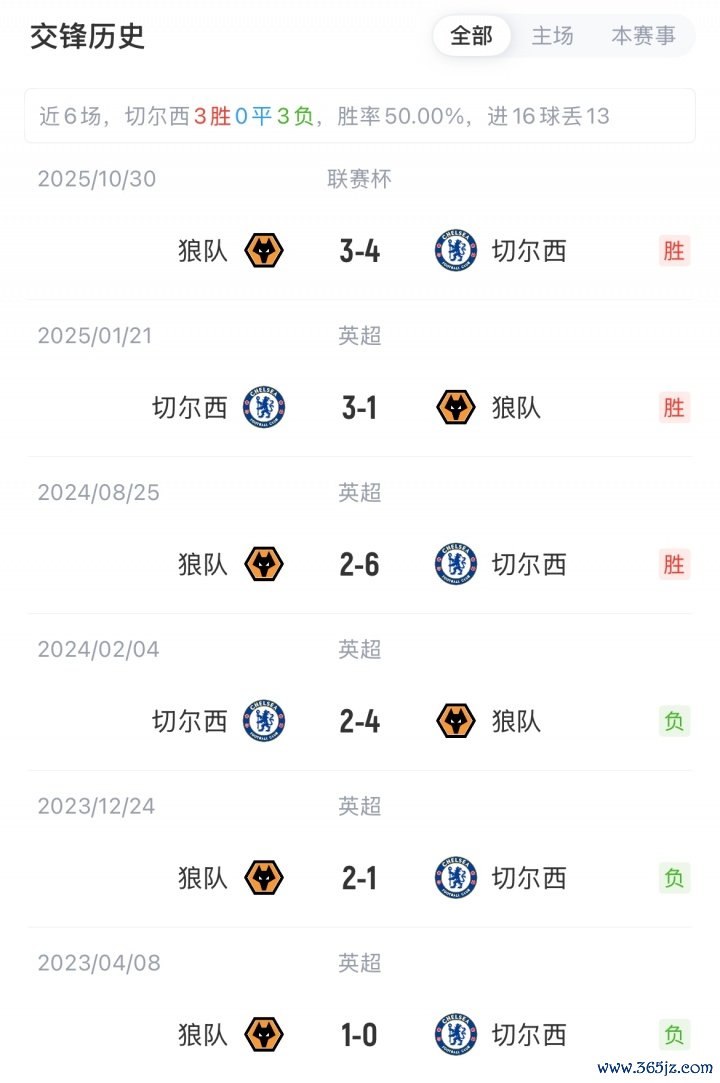This screenshot has height=1083, width=720.
Task: Click the 胜 badge on 2024/08/25 match
Action: coord(674,564)
